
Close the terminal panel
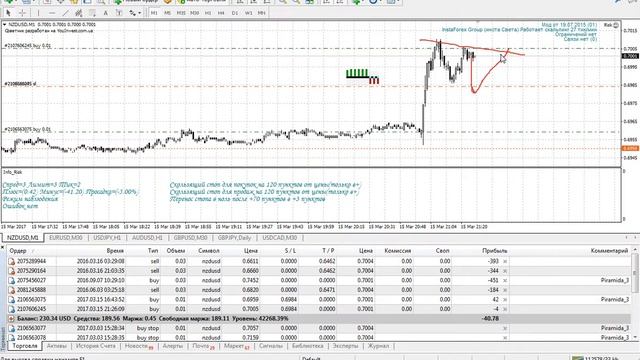point(2,247)
